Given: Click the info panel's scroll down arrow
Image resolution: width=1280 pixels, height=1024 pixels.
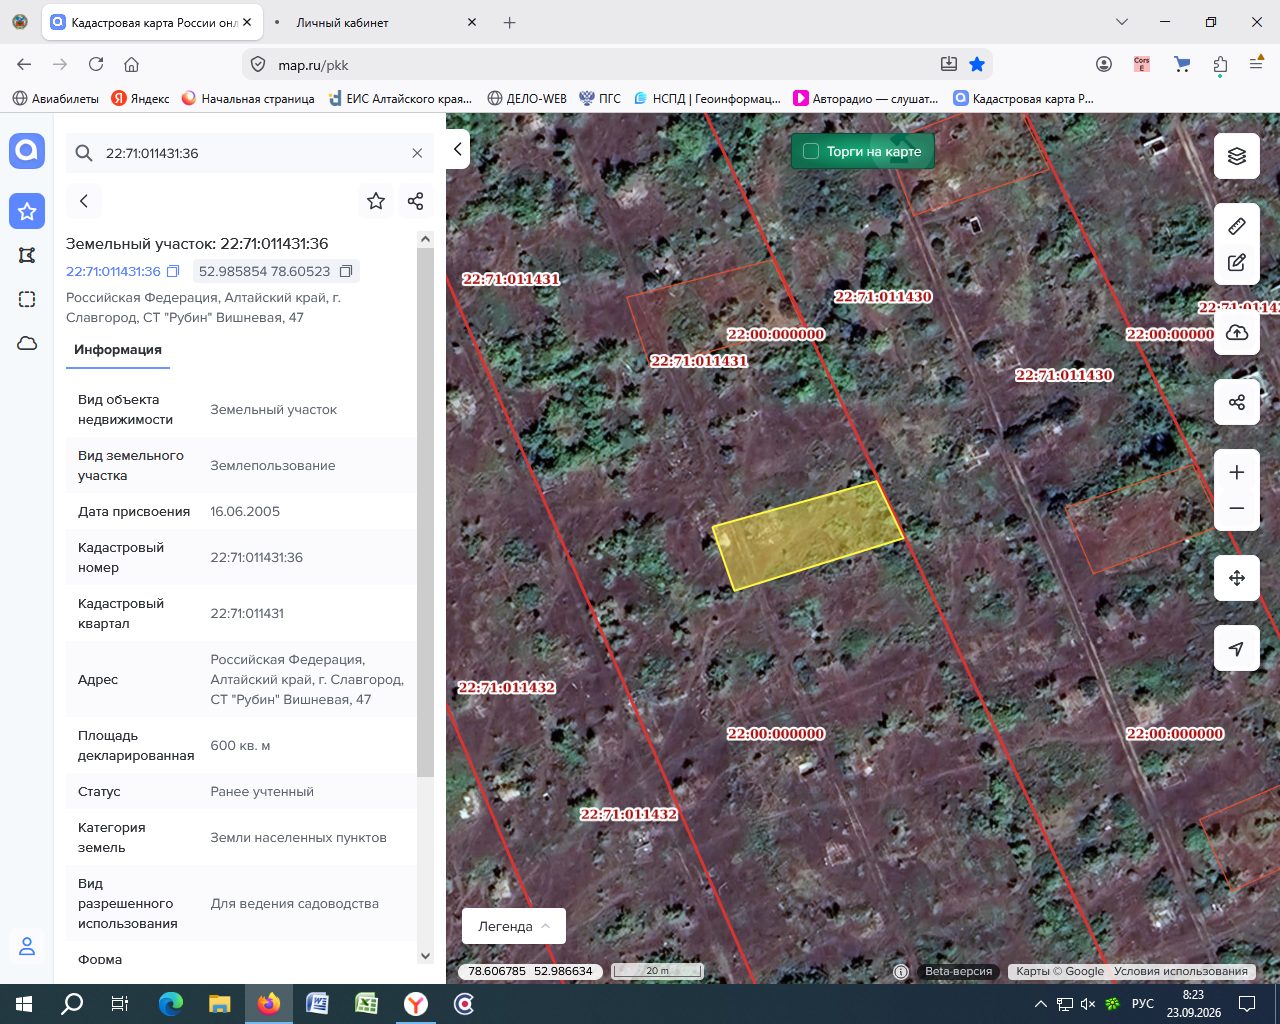Looking at the screenshot, I should pyautogui.click(x=425, y=956).
